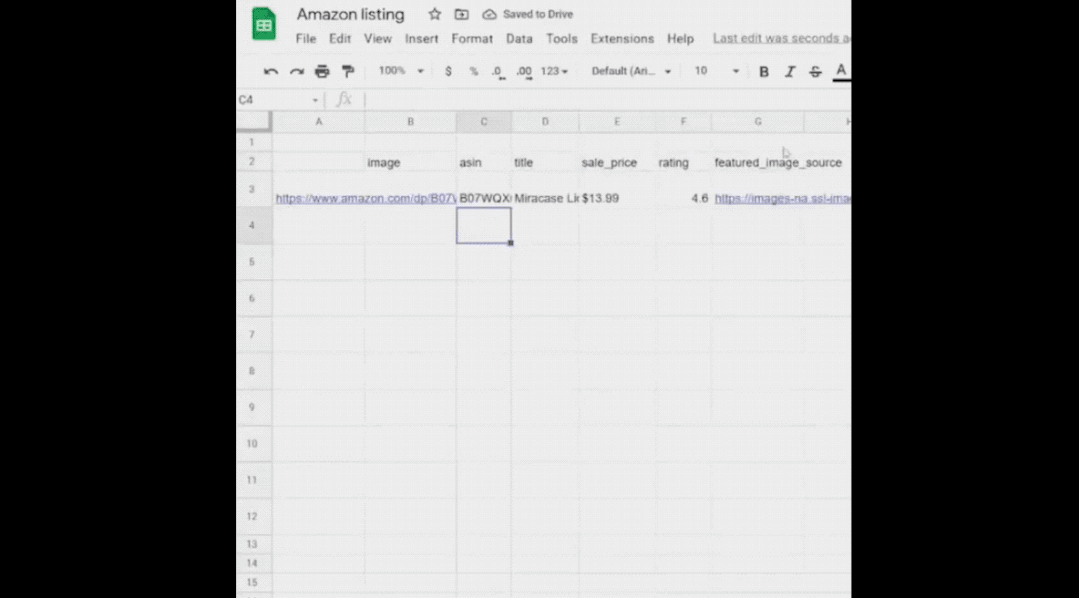Open the View menu
Viewport: 1079px width, 598px height.
378,39
